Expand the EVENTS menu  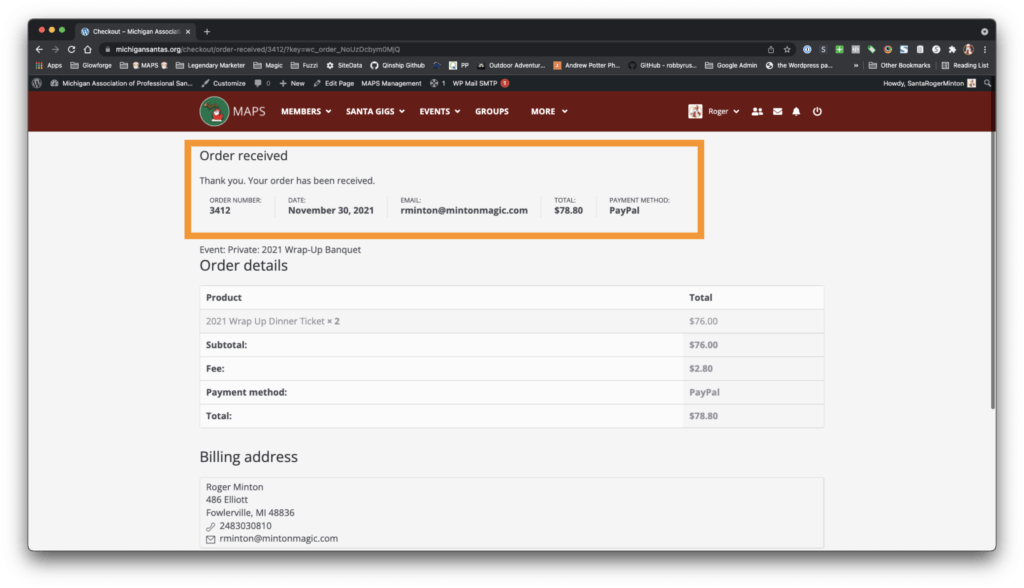pyautogui.click(x=440, y=112)
